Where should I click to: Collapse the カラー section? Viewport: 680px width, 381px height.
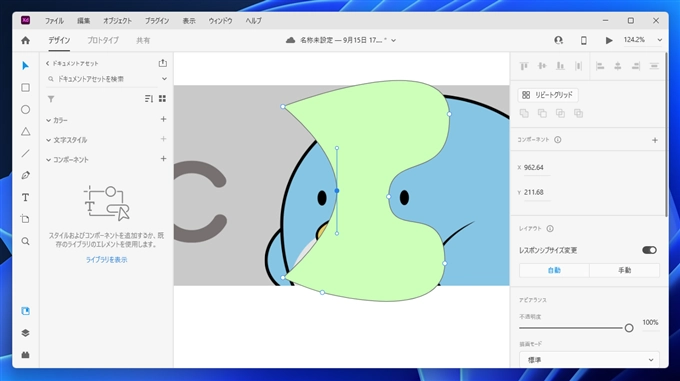[x=49, y=120]
